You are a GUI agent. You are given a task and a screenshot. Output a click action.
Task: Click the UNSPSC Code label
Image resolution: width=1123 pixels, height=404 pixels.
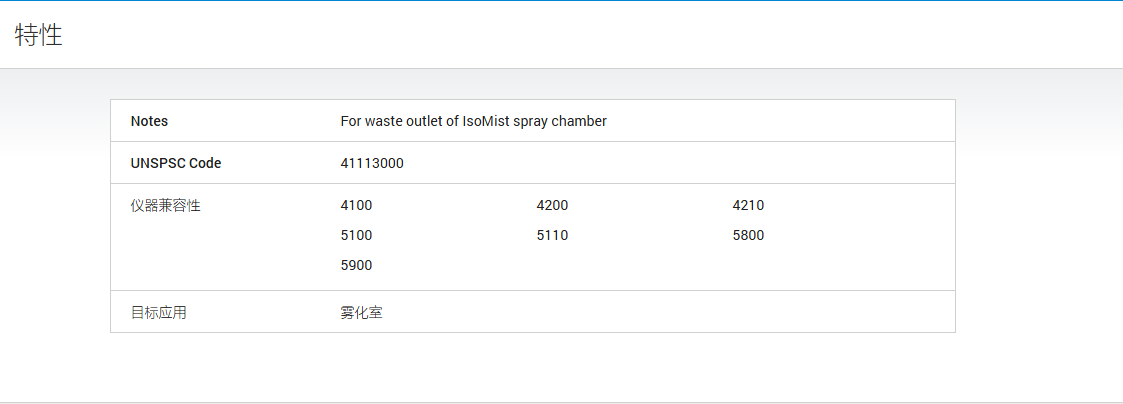point(176,163)
